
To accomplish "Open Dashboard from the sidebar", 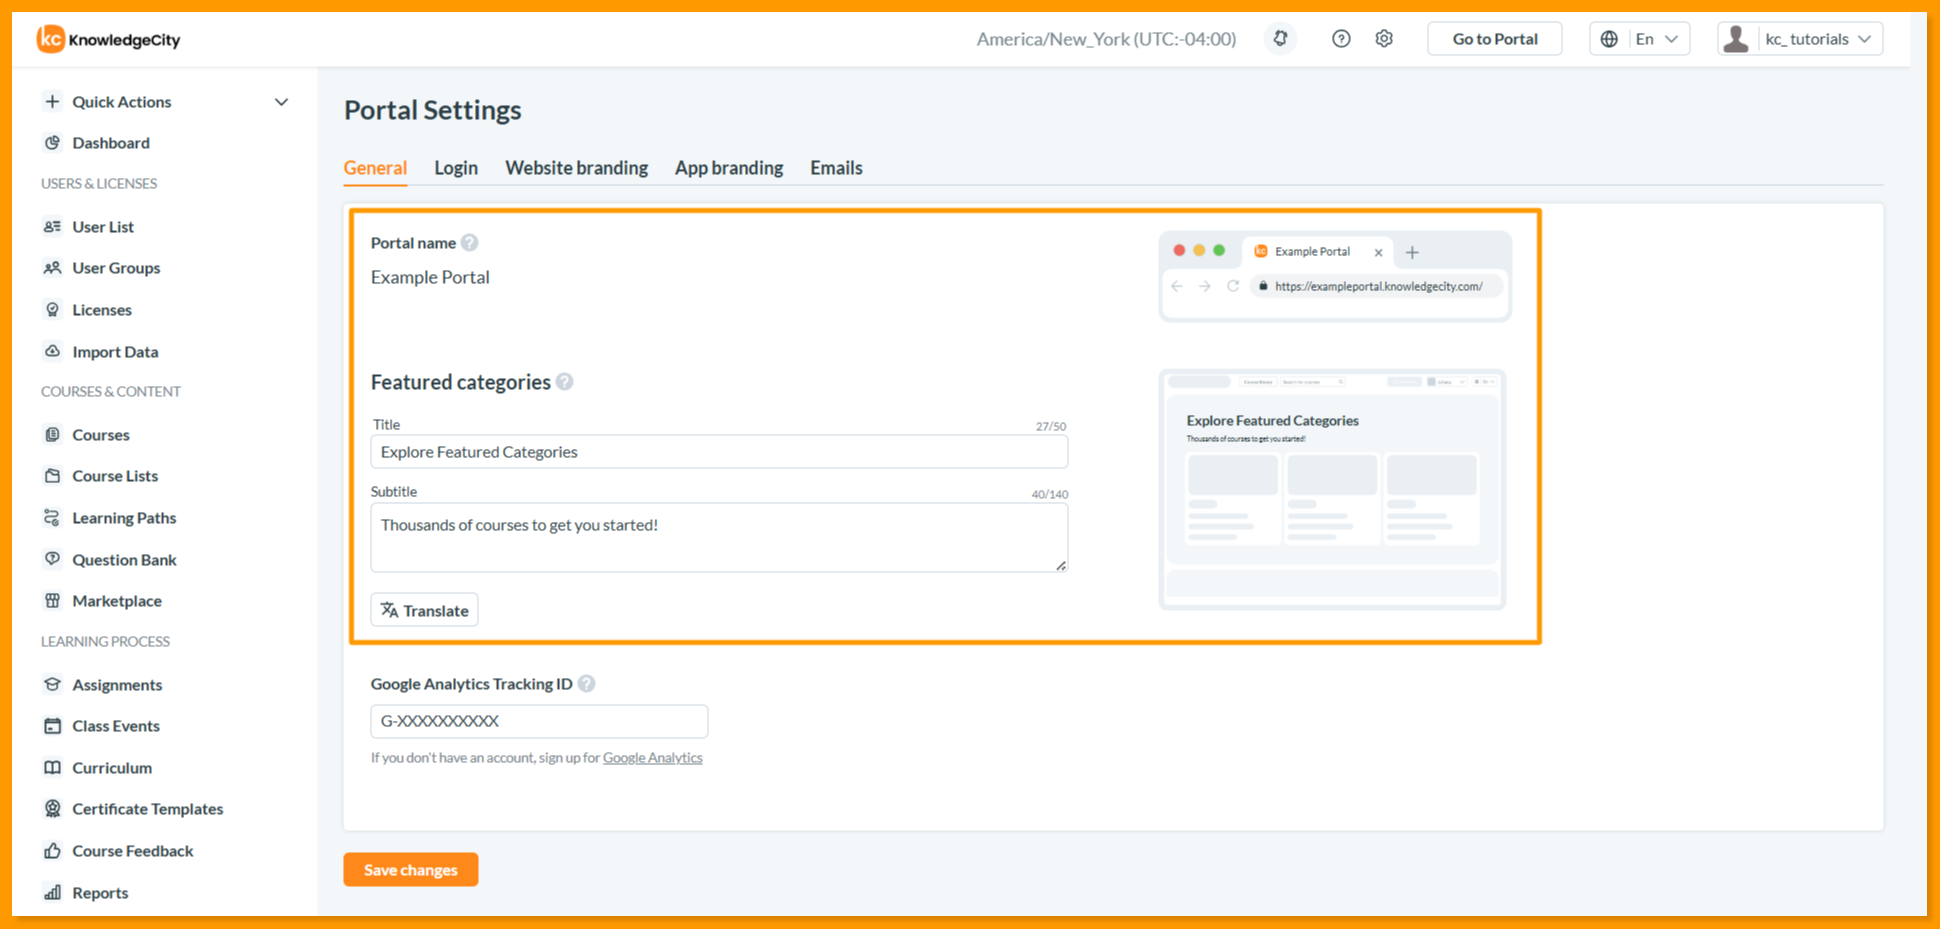I will tap(110, 143).
